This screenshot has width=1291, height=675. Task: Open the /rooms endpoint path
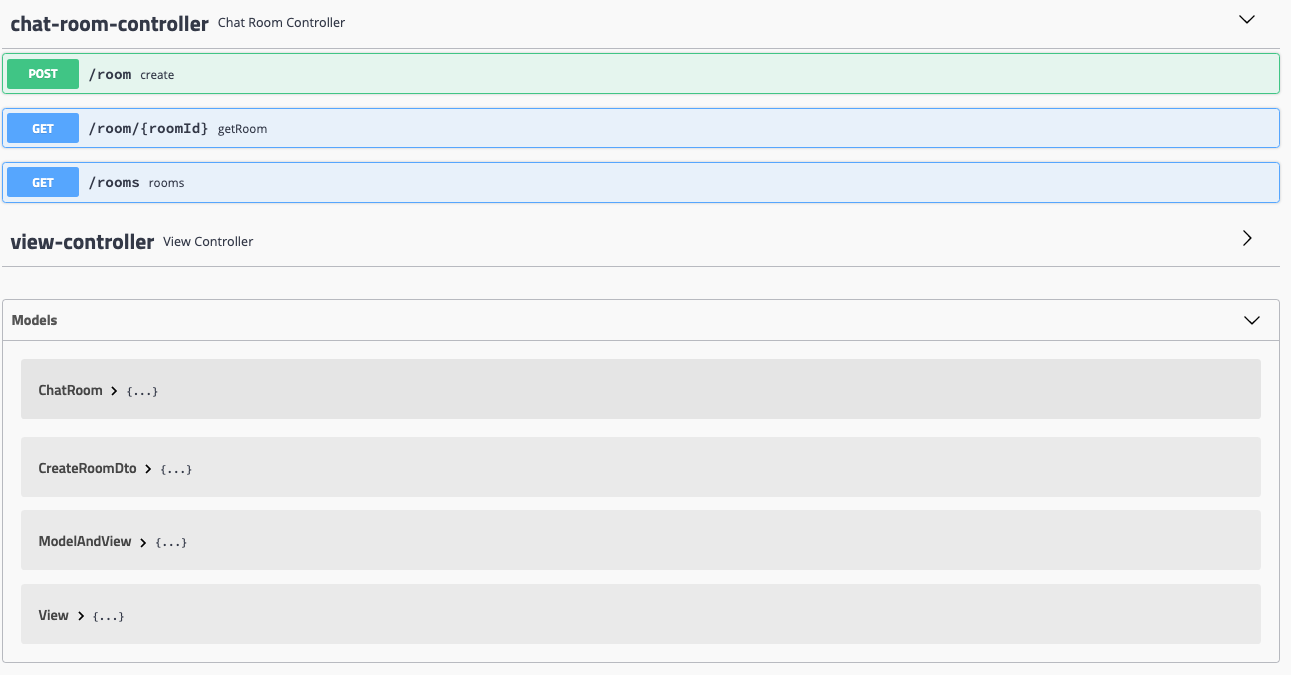(114, 183)
